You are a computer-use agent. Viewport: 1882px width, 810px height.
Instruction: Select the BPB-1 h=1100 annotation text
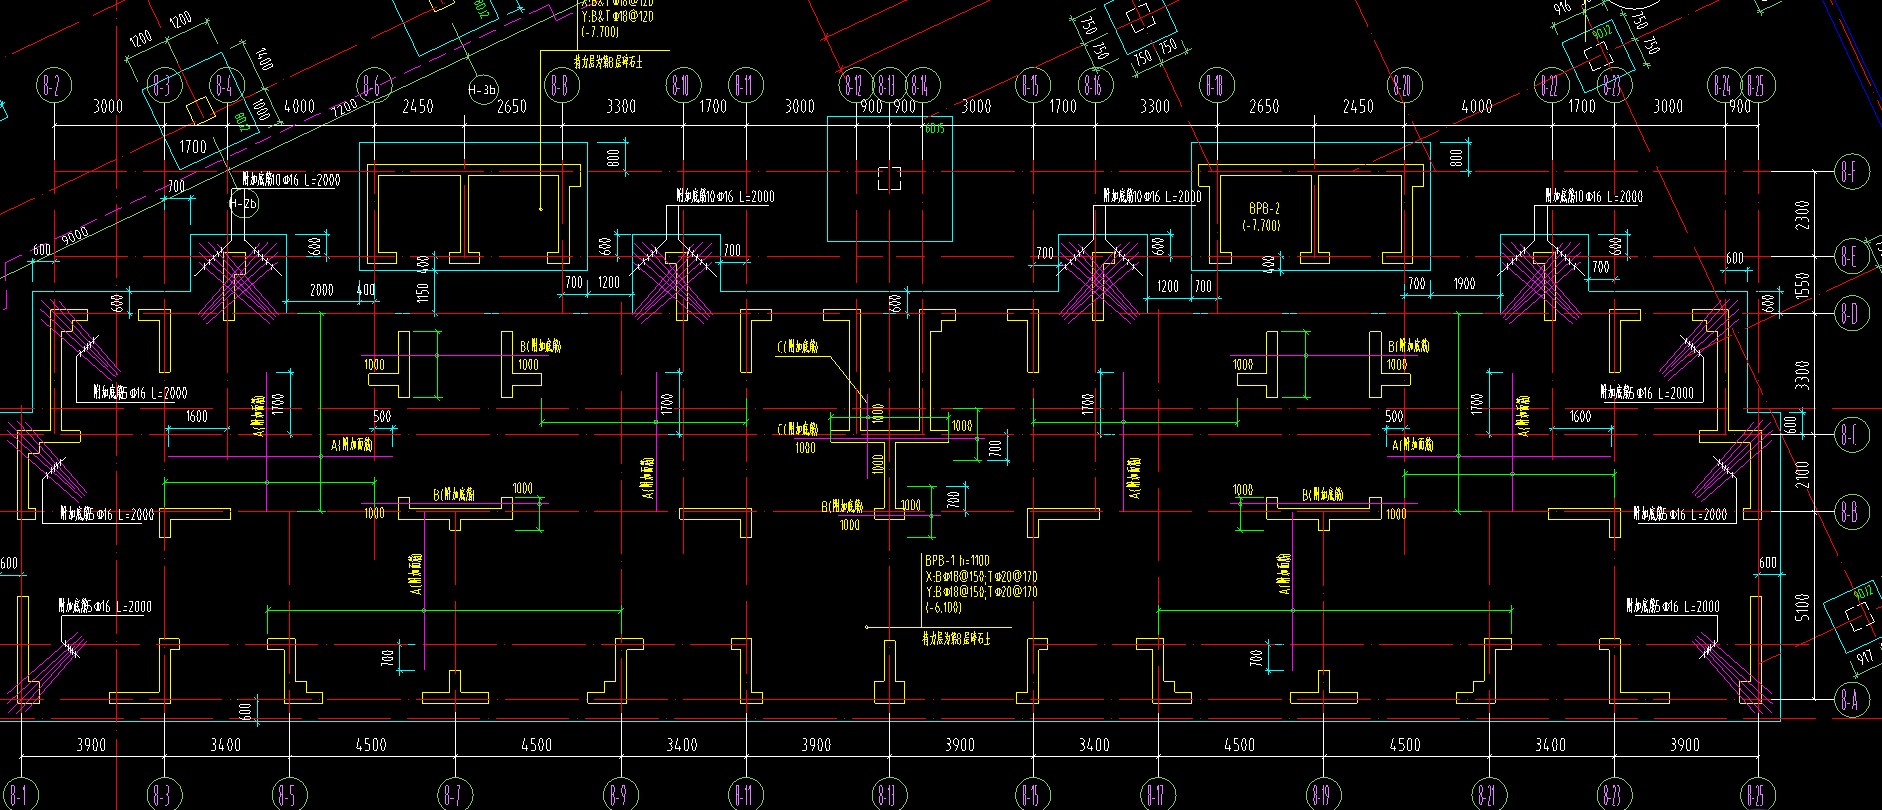[957, 562]
